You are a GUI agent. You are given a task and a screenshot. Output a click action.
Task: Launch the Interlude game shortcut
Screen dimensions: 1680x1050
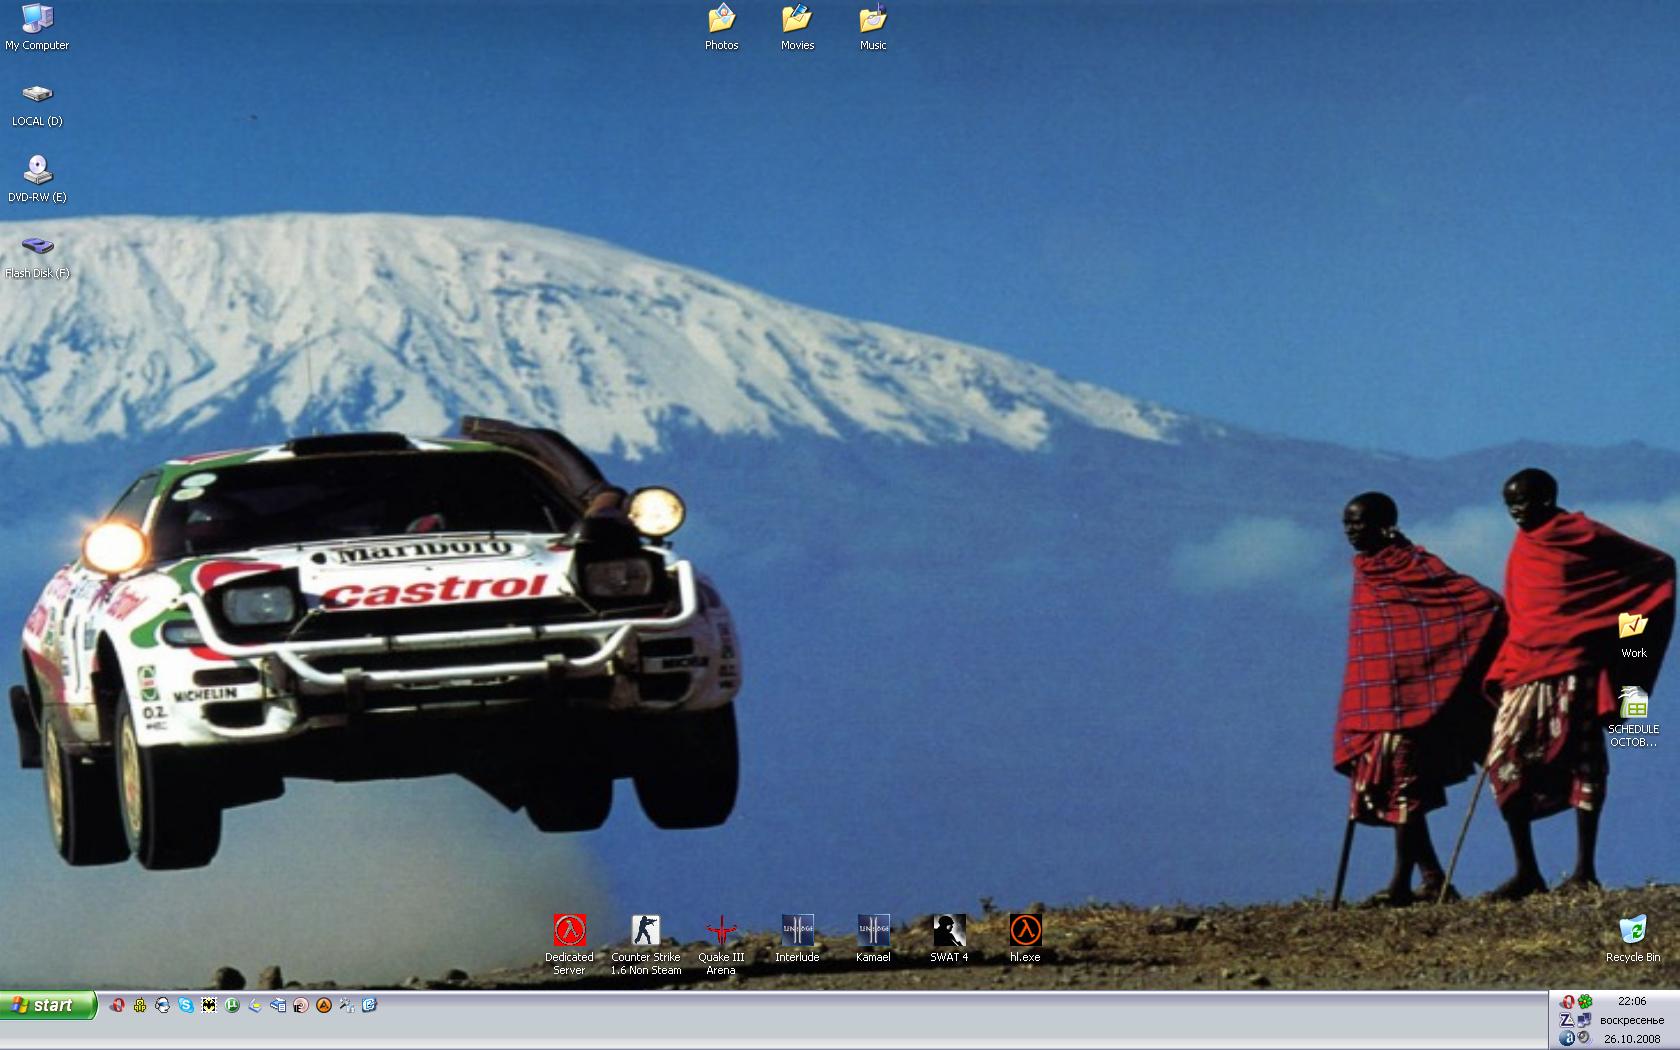pos(797,939)
